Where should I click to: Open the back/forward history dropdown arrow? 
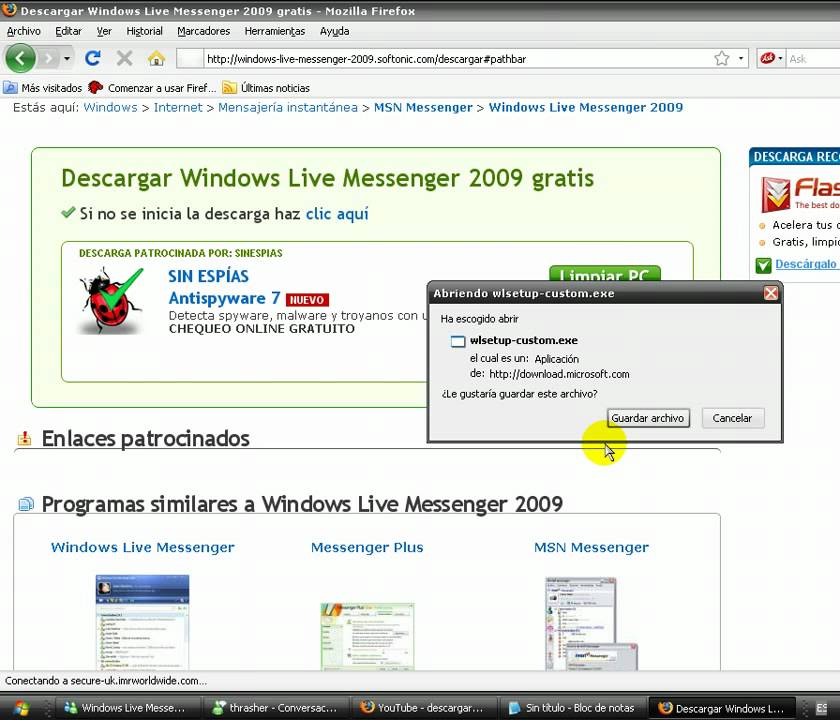pyautogui.click(x=67, y=58)
